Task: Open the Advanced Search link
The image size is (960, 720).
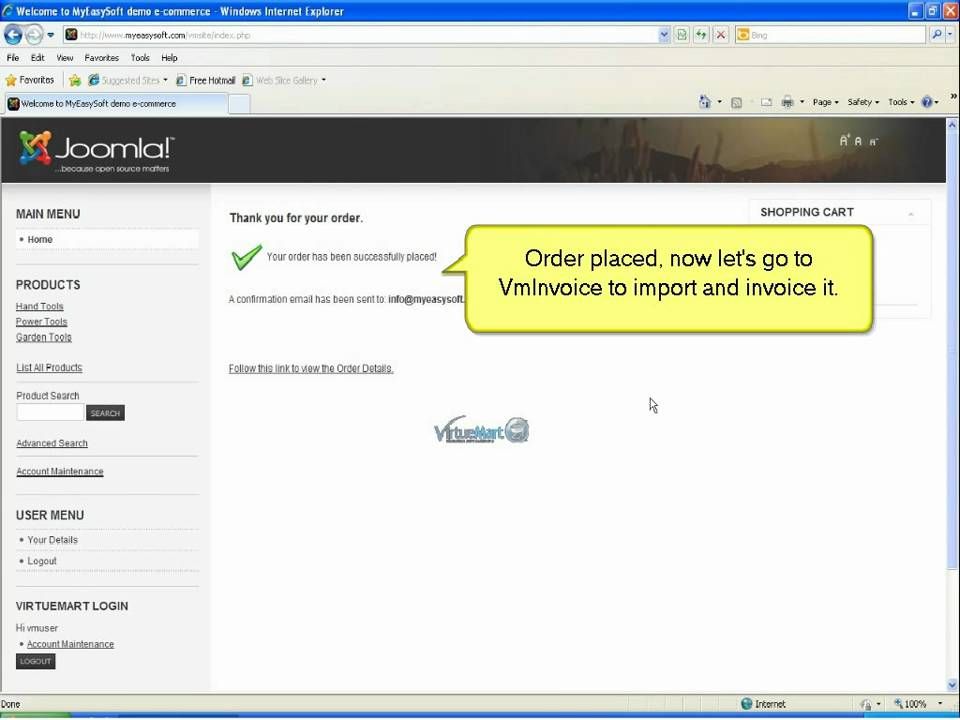Action: (52, 443)
